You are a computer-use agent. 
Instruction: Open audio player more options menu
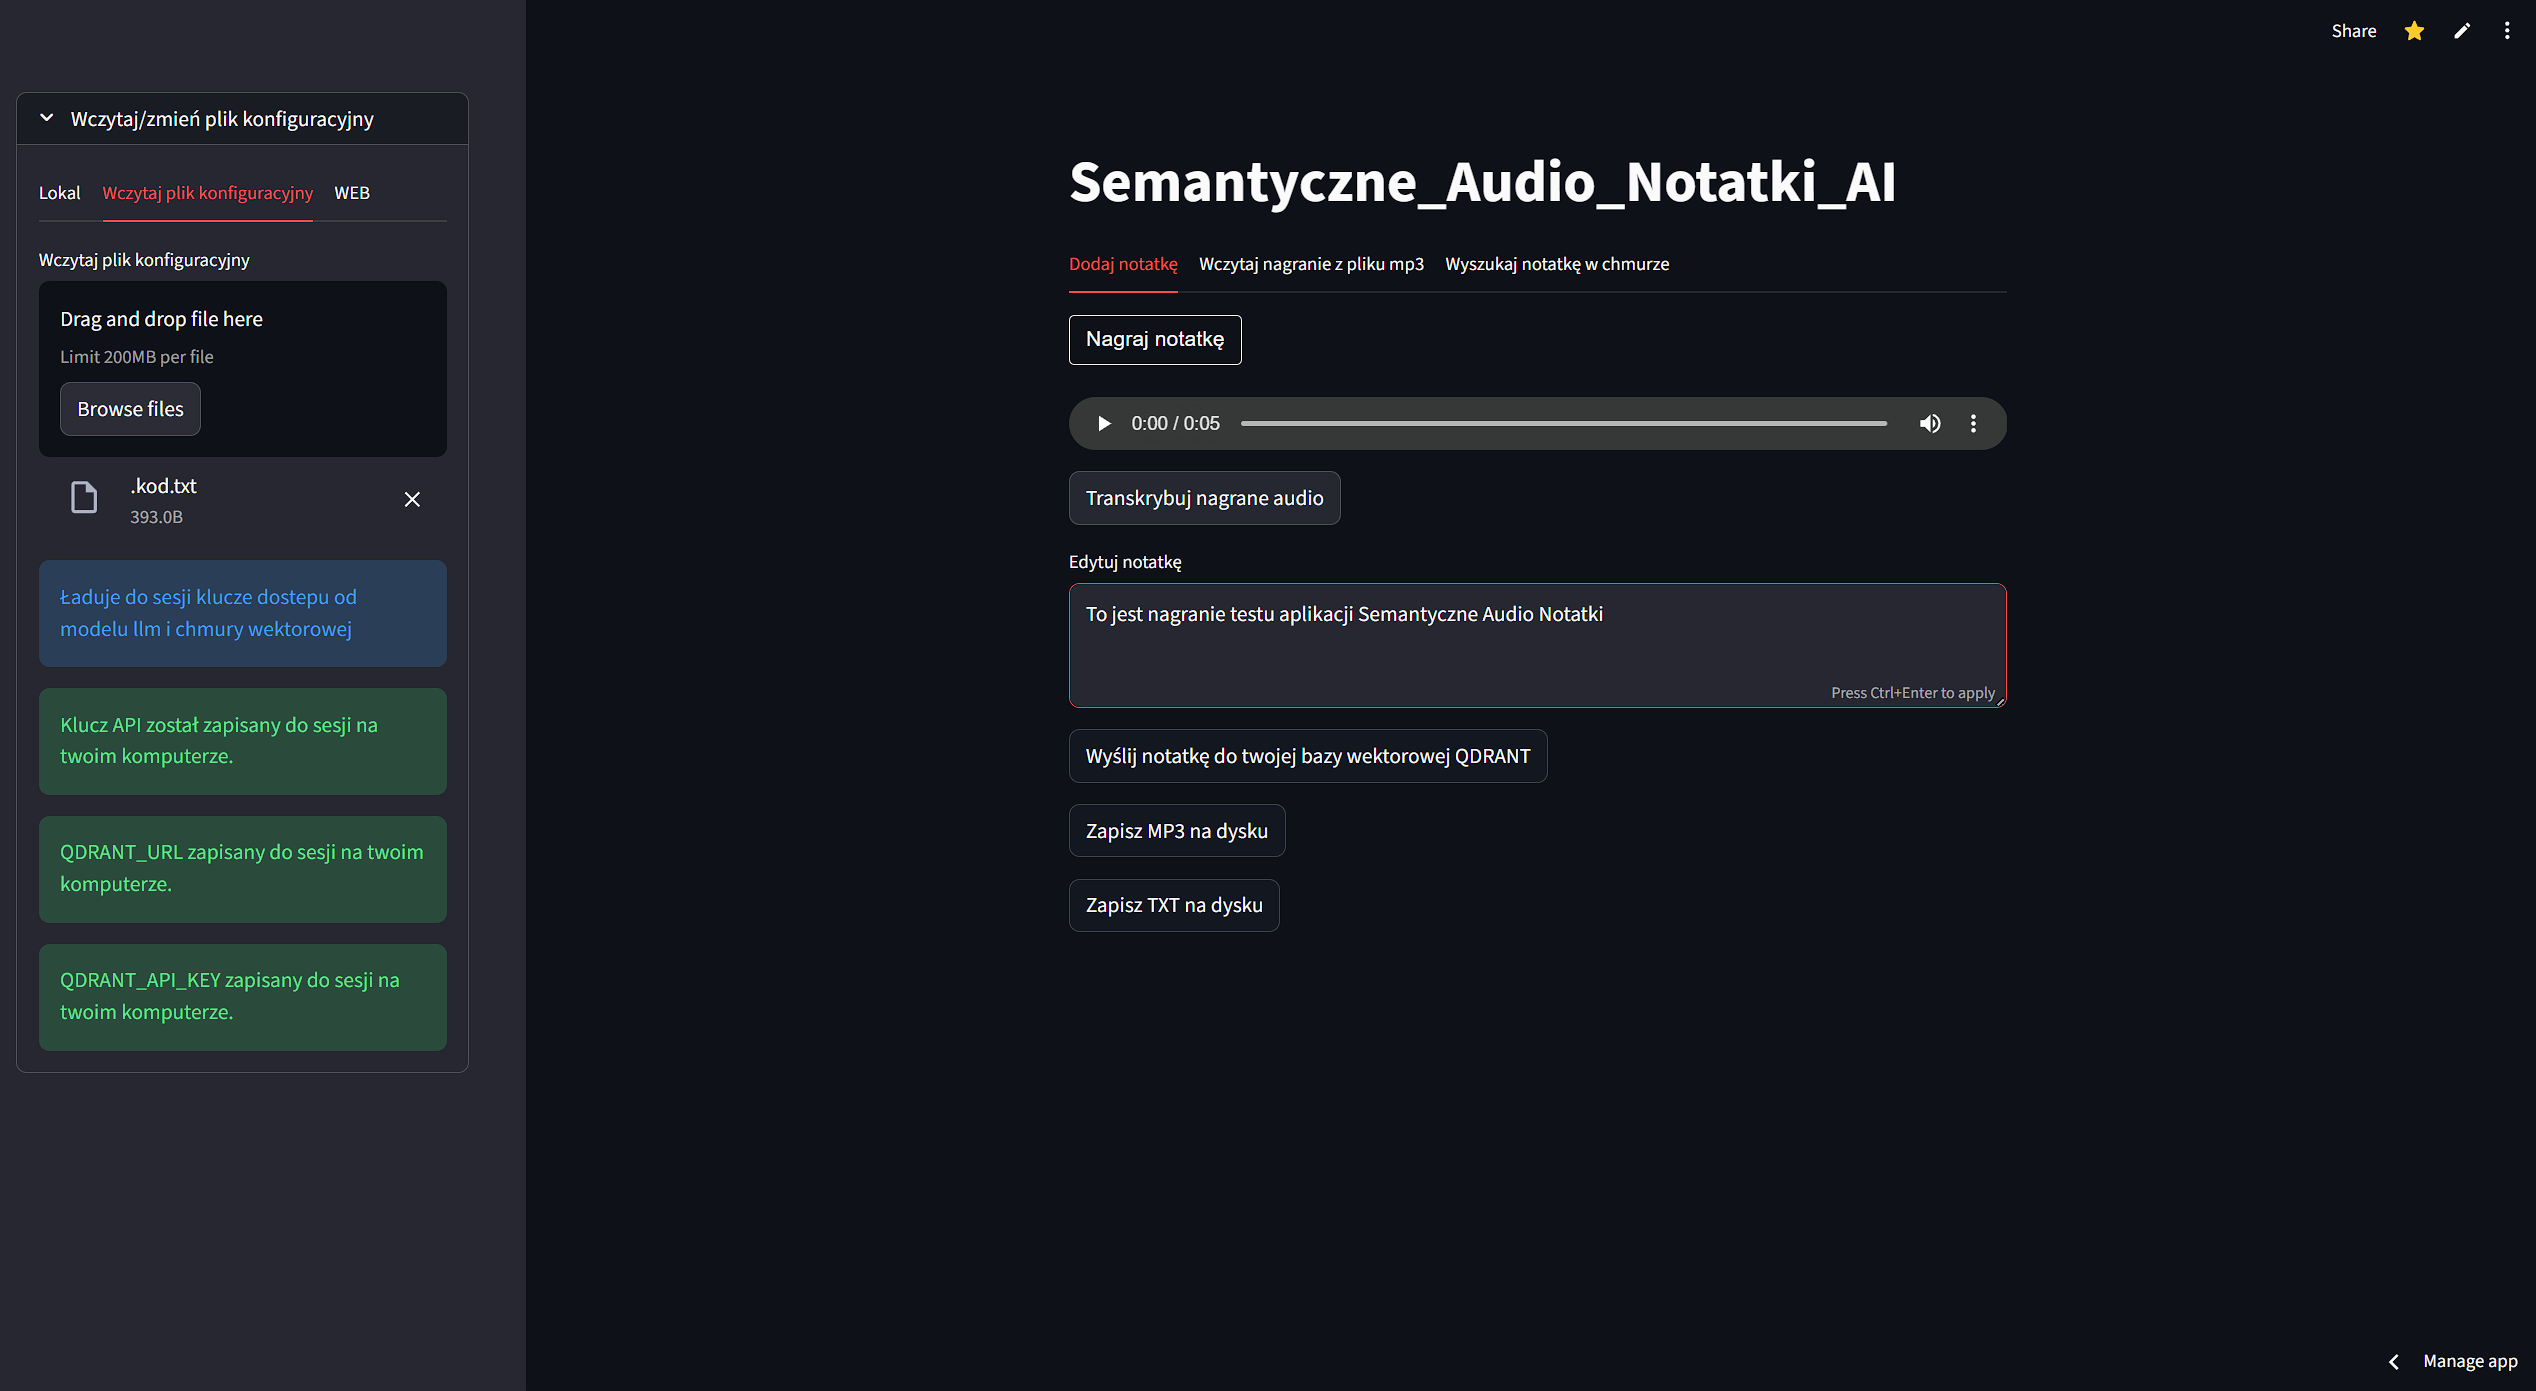[1973, 424]
